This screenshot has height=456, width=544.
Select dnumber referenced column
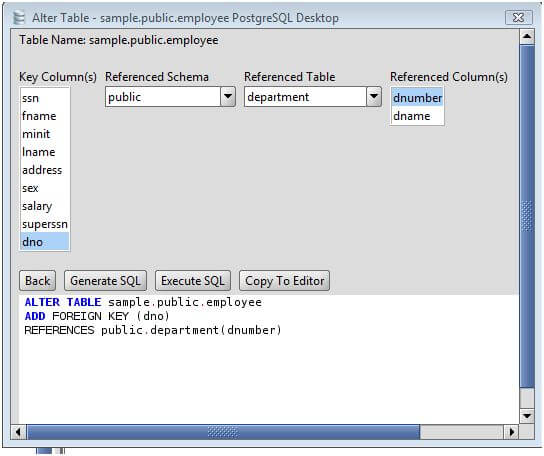click(417, 98)
